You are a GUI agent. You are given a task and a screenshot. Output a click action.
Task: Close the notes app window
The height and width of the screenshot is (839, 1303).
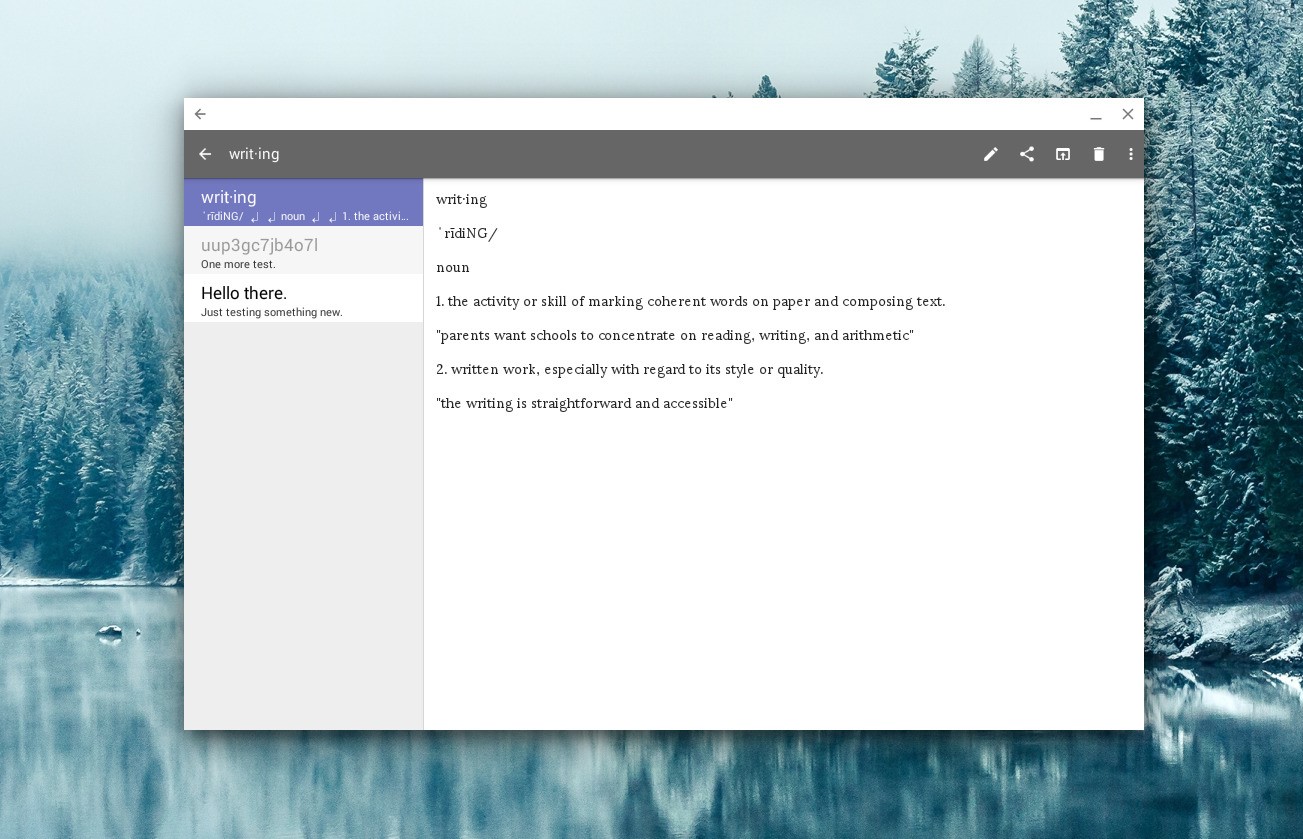click(x=1128, y=114)
